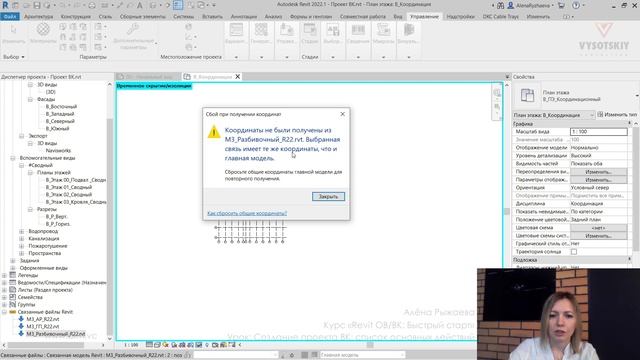The height and width of the screenshot is (360, 640).
Task: Click the detail level icon in view control bar
Action: [149, 345]
